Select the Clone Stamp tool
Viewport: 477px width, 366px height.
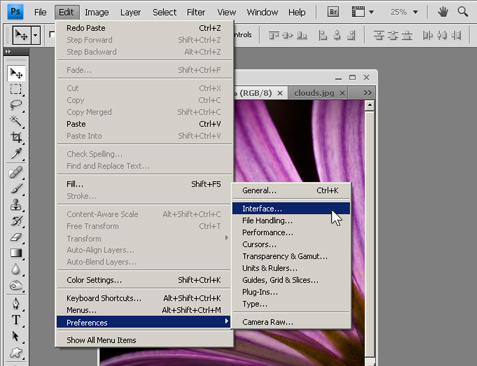16,205
